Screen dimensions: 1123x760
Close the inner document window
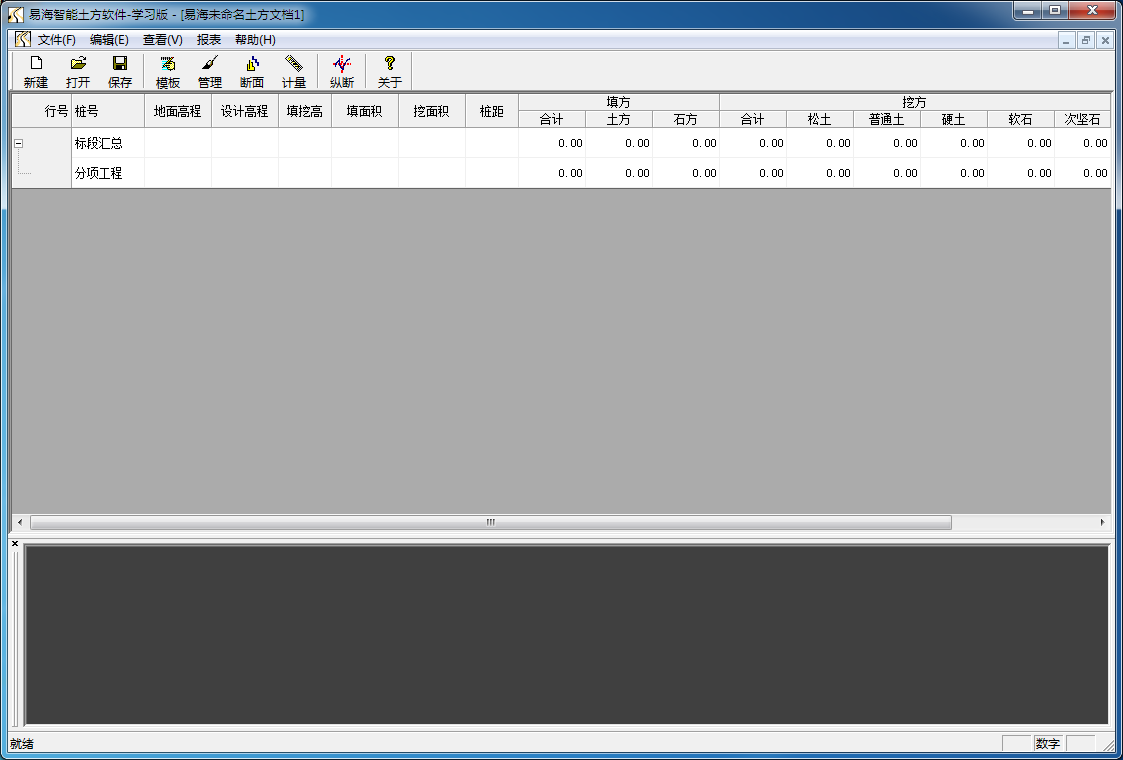[x=1105, y=40]
